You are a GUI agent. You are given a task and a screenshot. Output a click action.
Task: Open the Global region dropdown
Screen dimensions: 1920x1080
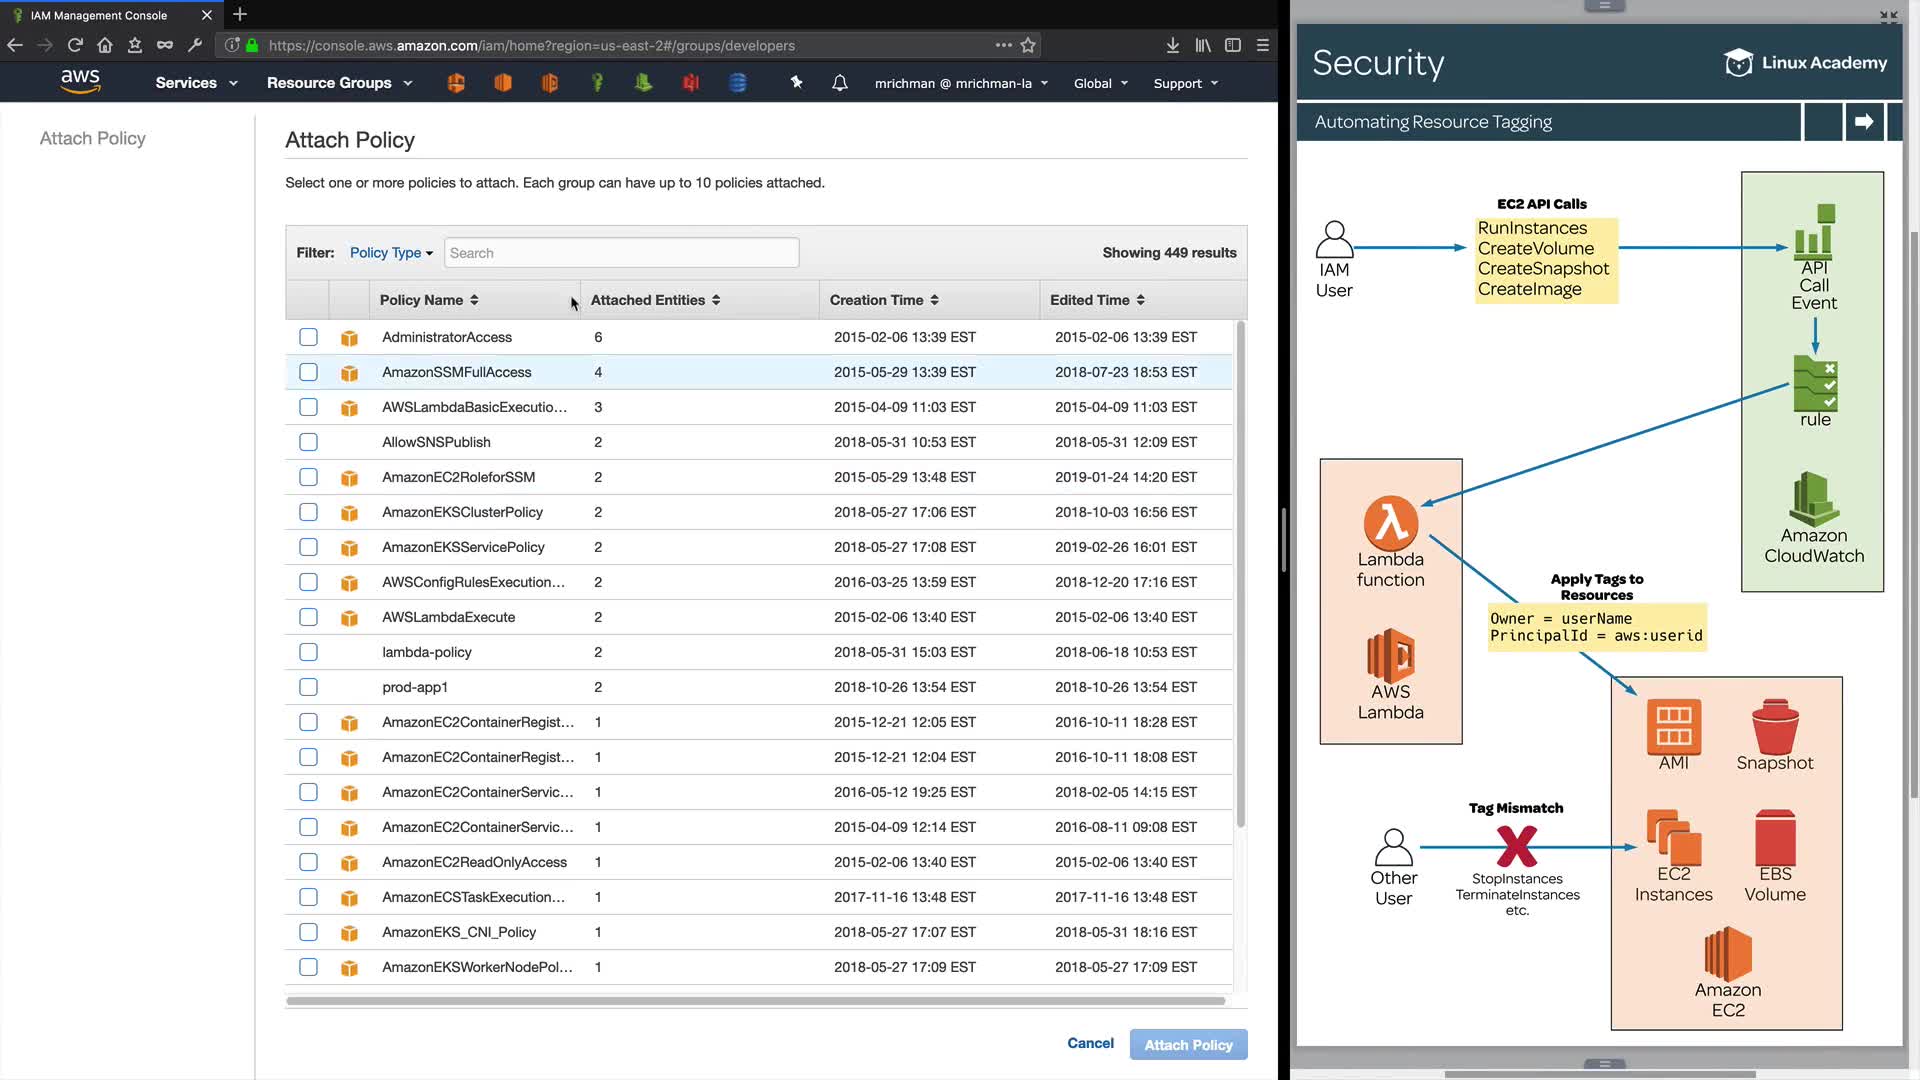pyautogui.click(x=1100, y=83)
